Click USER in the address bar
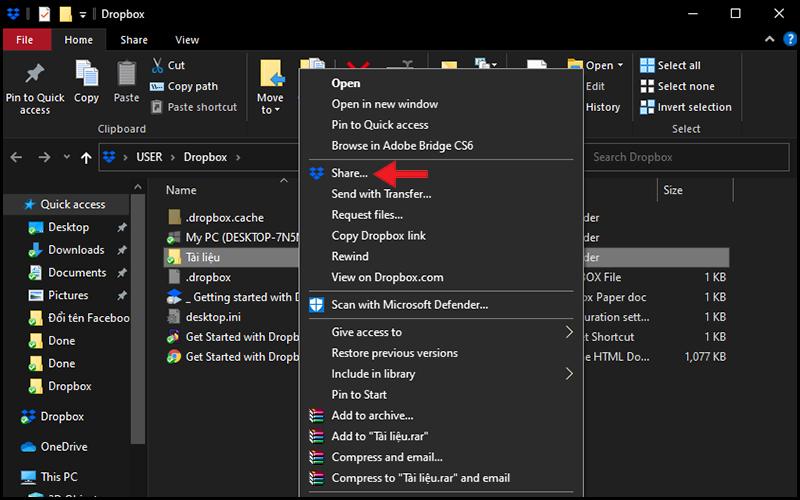 point(149,157)
